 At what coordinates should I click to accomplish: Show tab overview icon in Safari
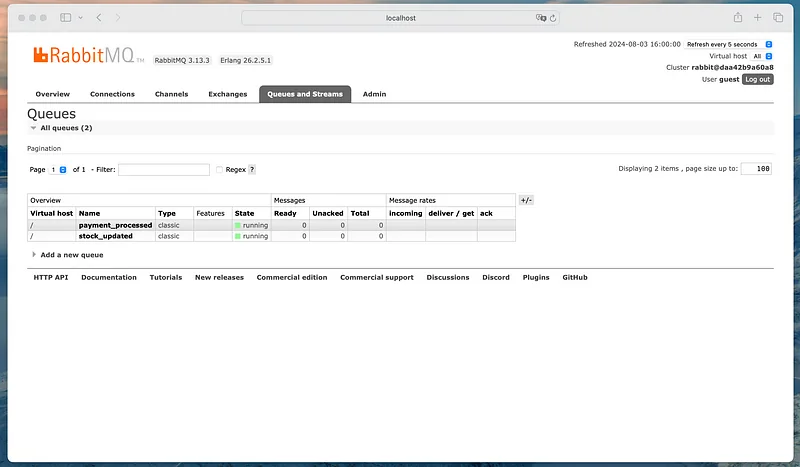(778, 17)
